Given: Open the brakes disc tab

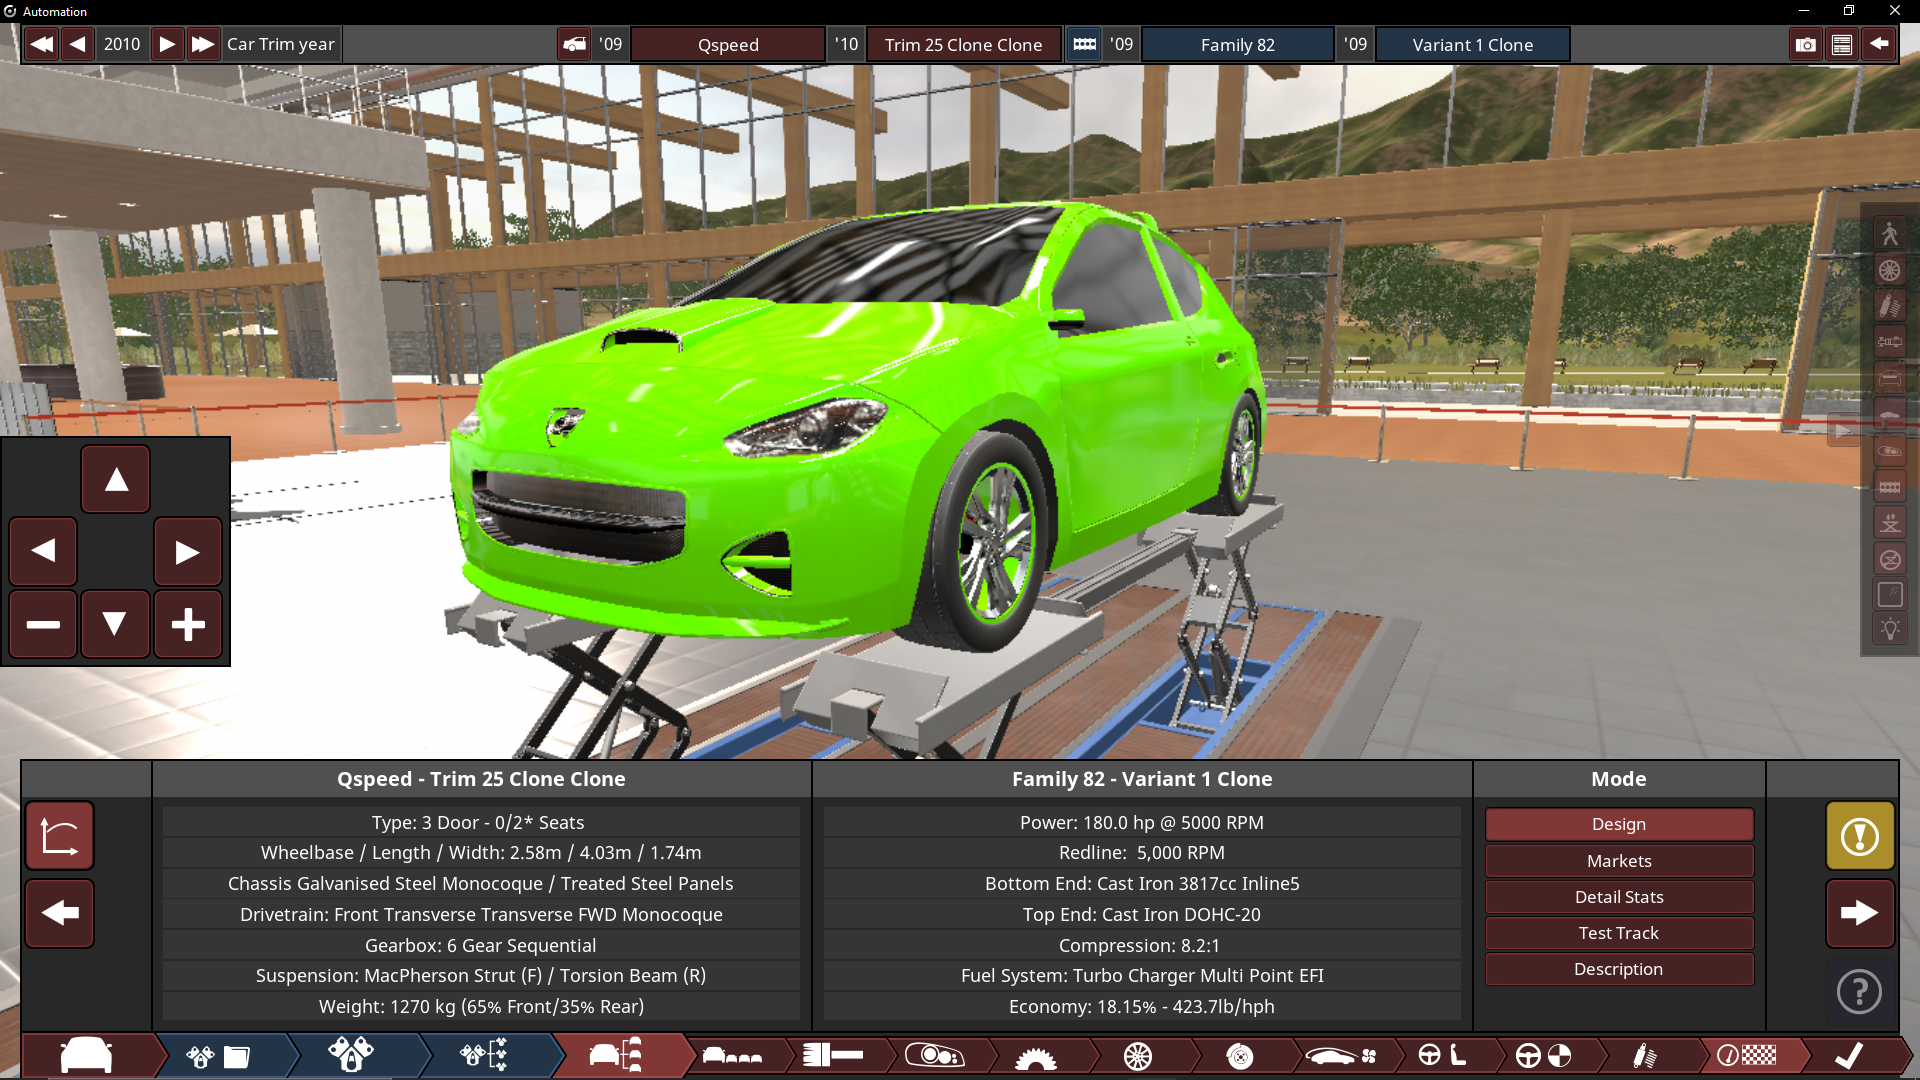Looking at the screenshot, I should pos(1240,1056).
